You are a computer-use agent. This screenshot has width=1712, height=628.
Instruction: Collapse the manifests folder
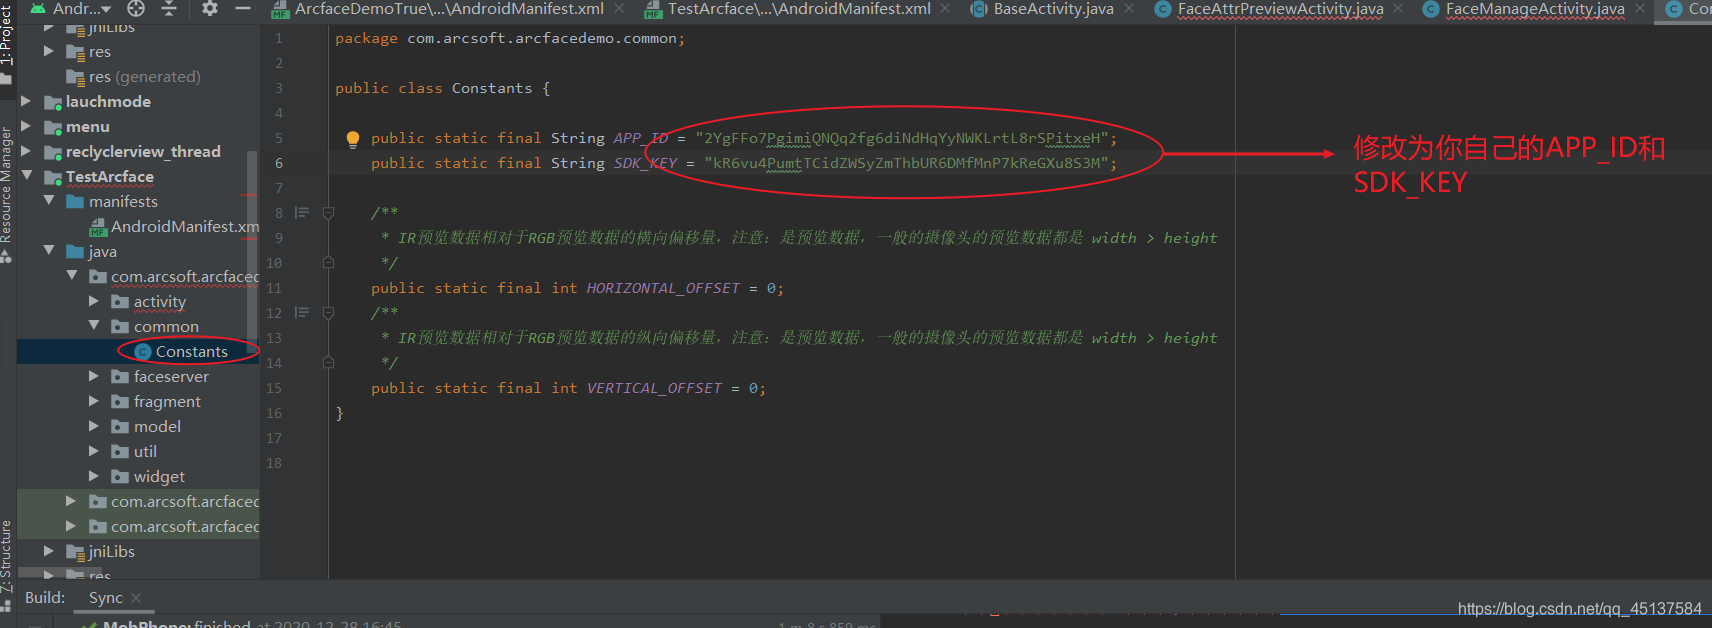coord(49,202)
